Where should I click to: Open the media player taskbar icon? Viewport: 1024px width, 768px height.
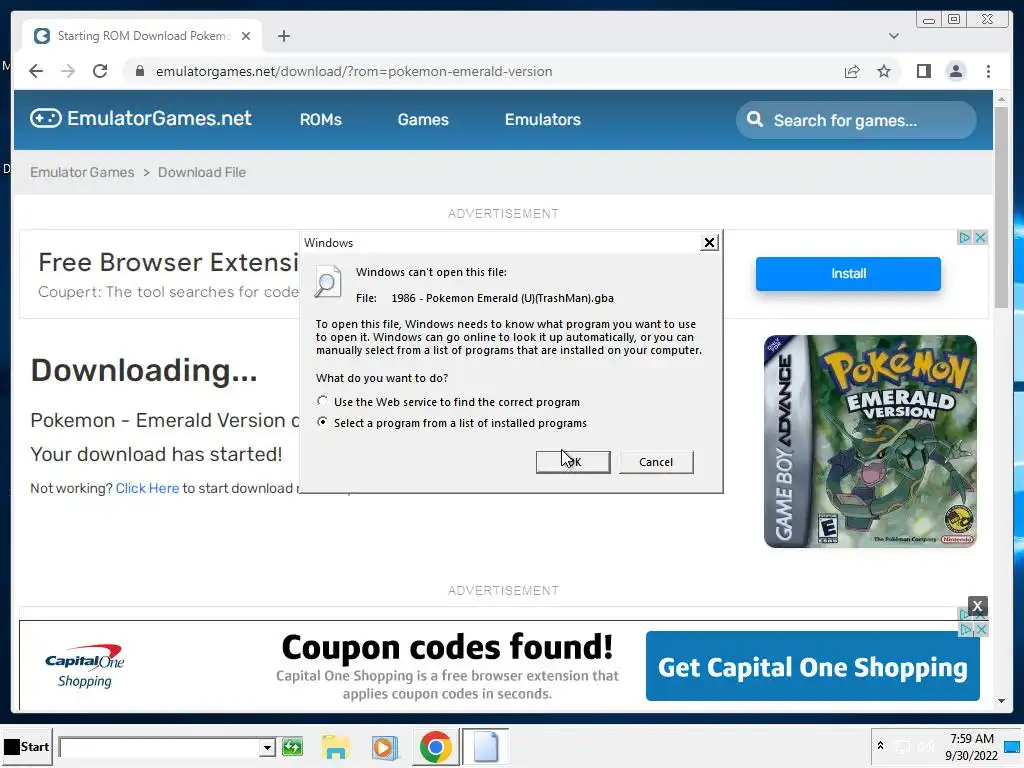[385, 746]
